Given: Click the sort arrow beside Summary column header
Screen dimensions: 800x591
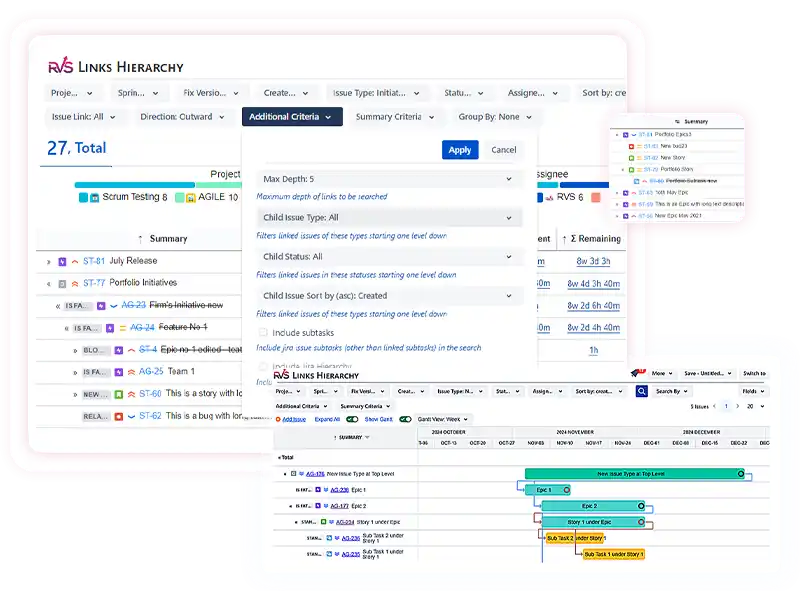Looking at the screenshot, I should 140,239.
